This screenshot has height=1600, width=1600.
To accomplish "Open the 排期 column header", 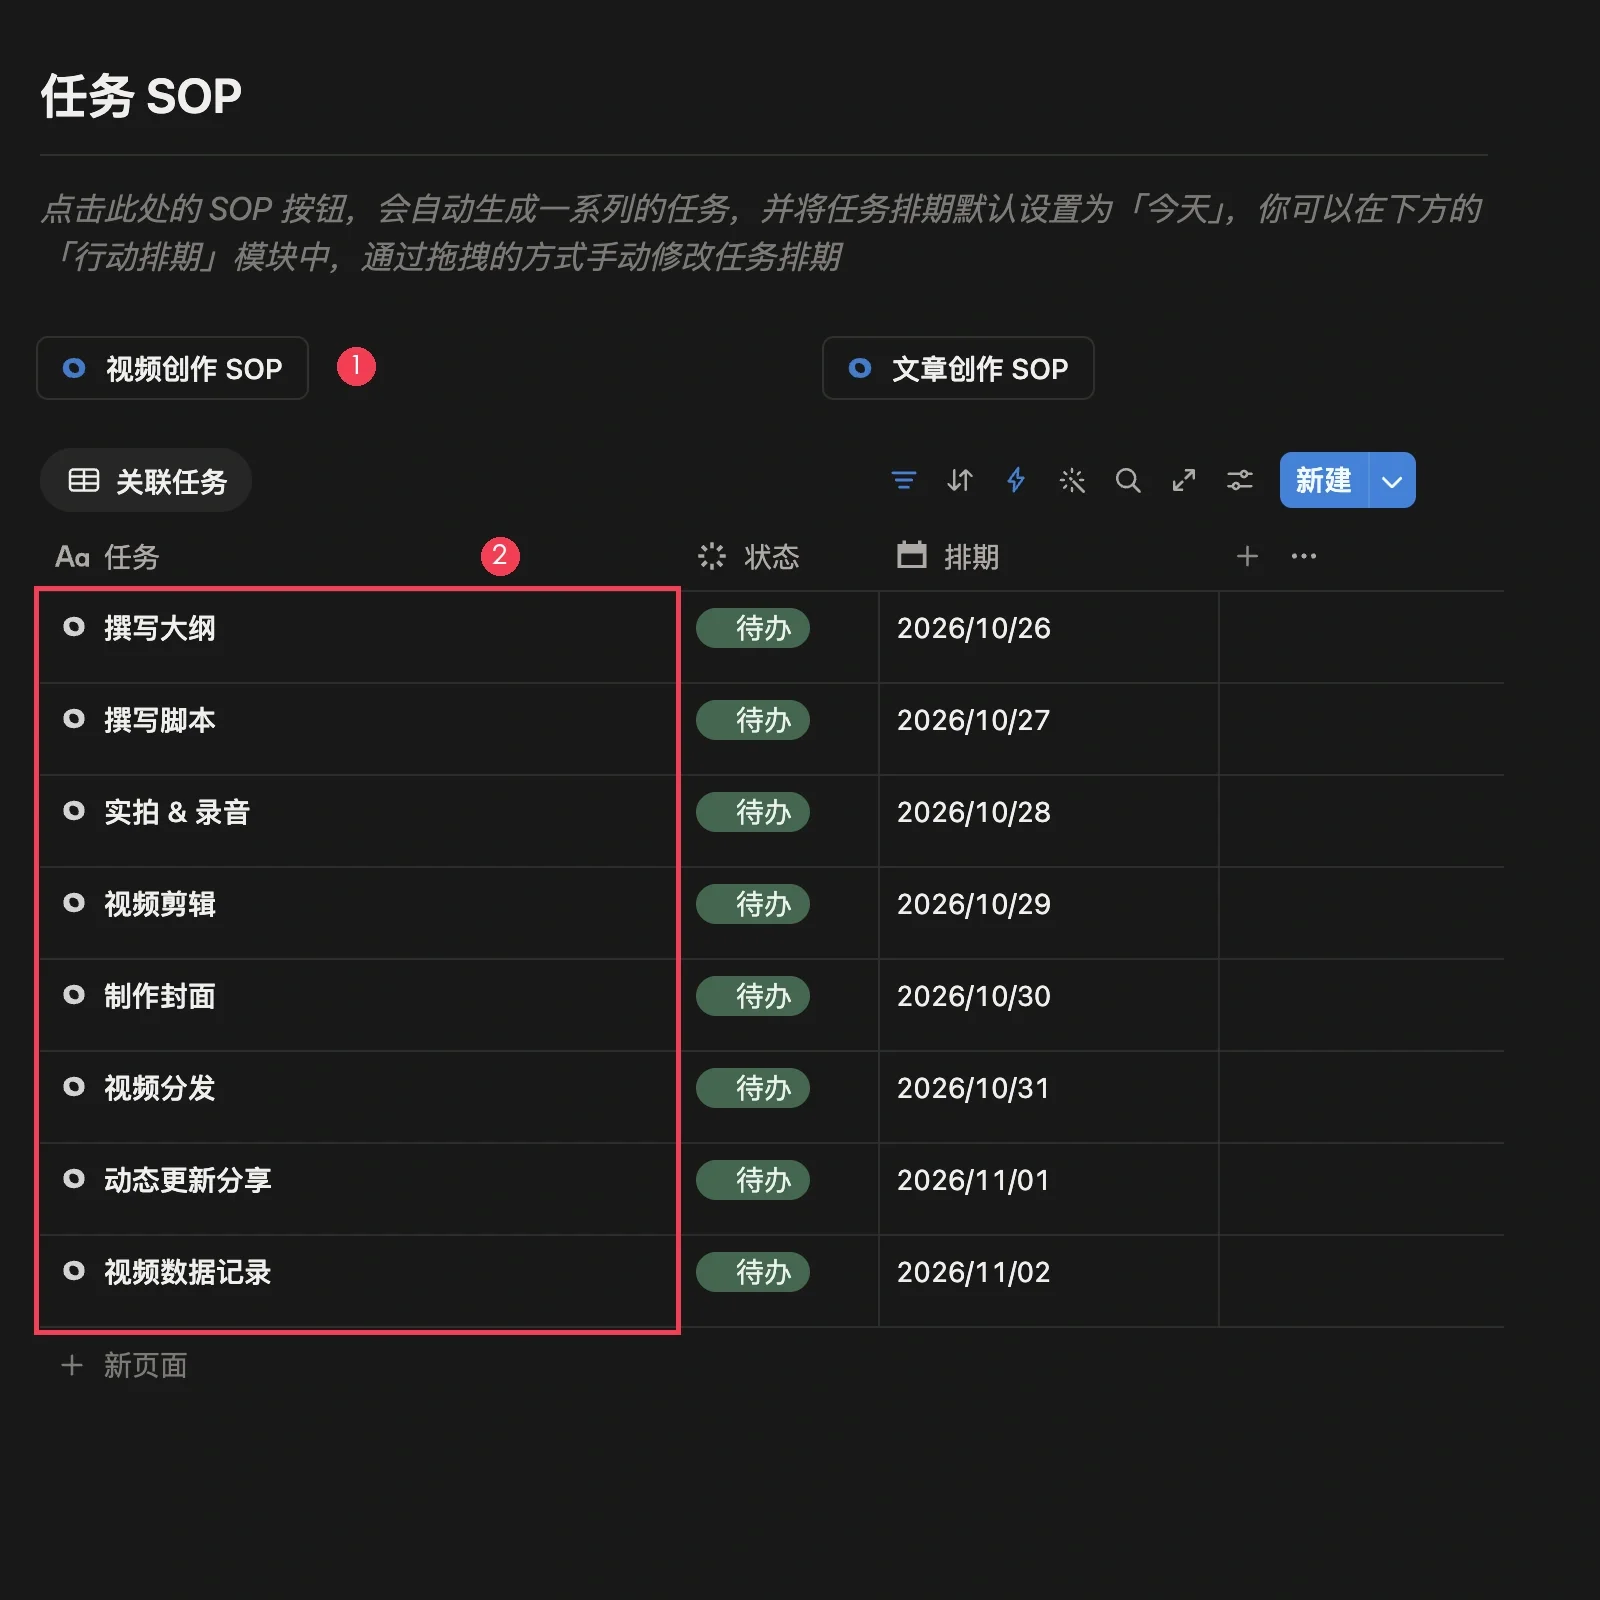I will coord(949,557).
